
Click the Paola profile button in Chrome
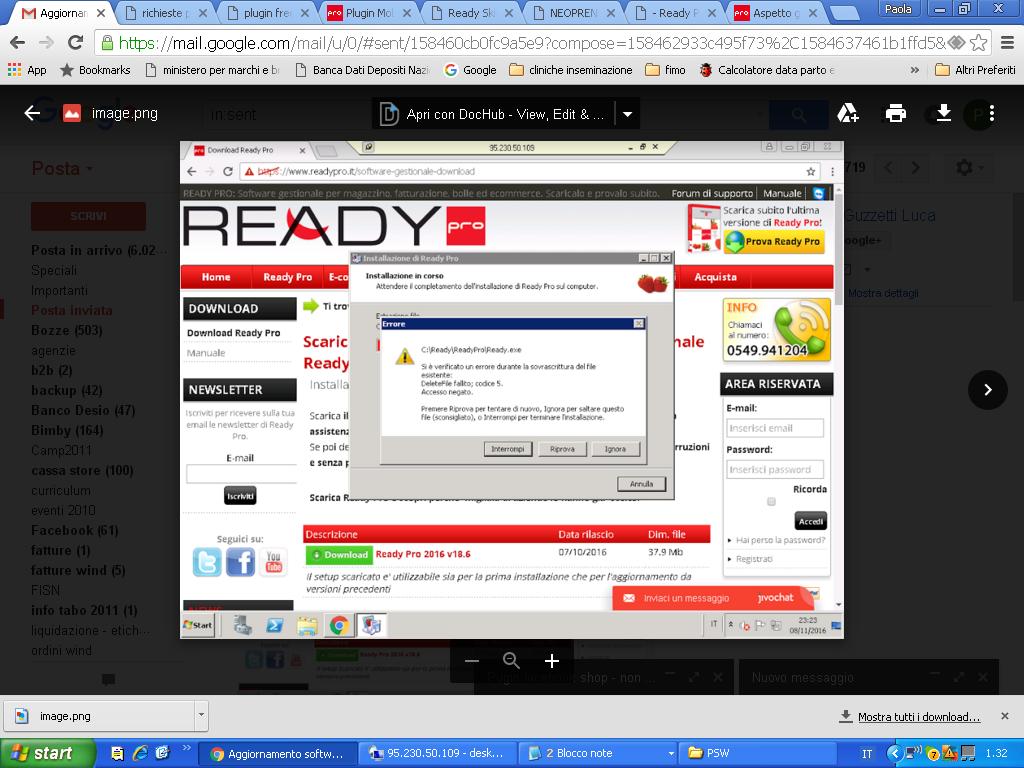898,9
